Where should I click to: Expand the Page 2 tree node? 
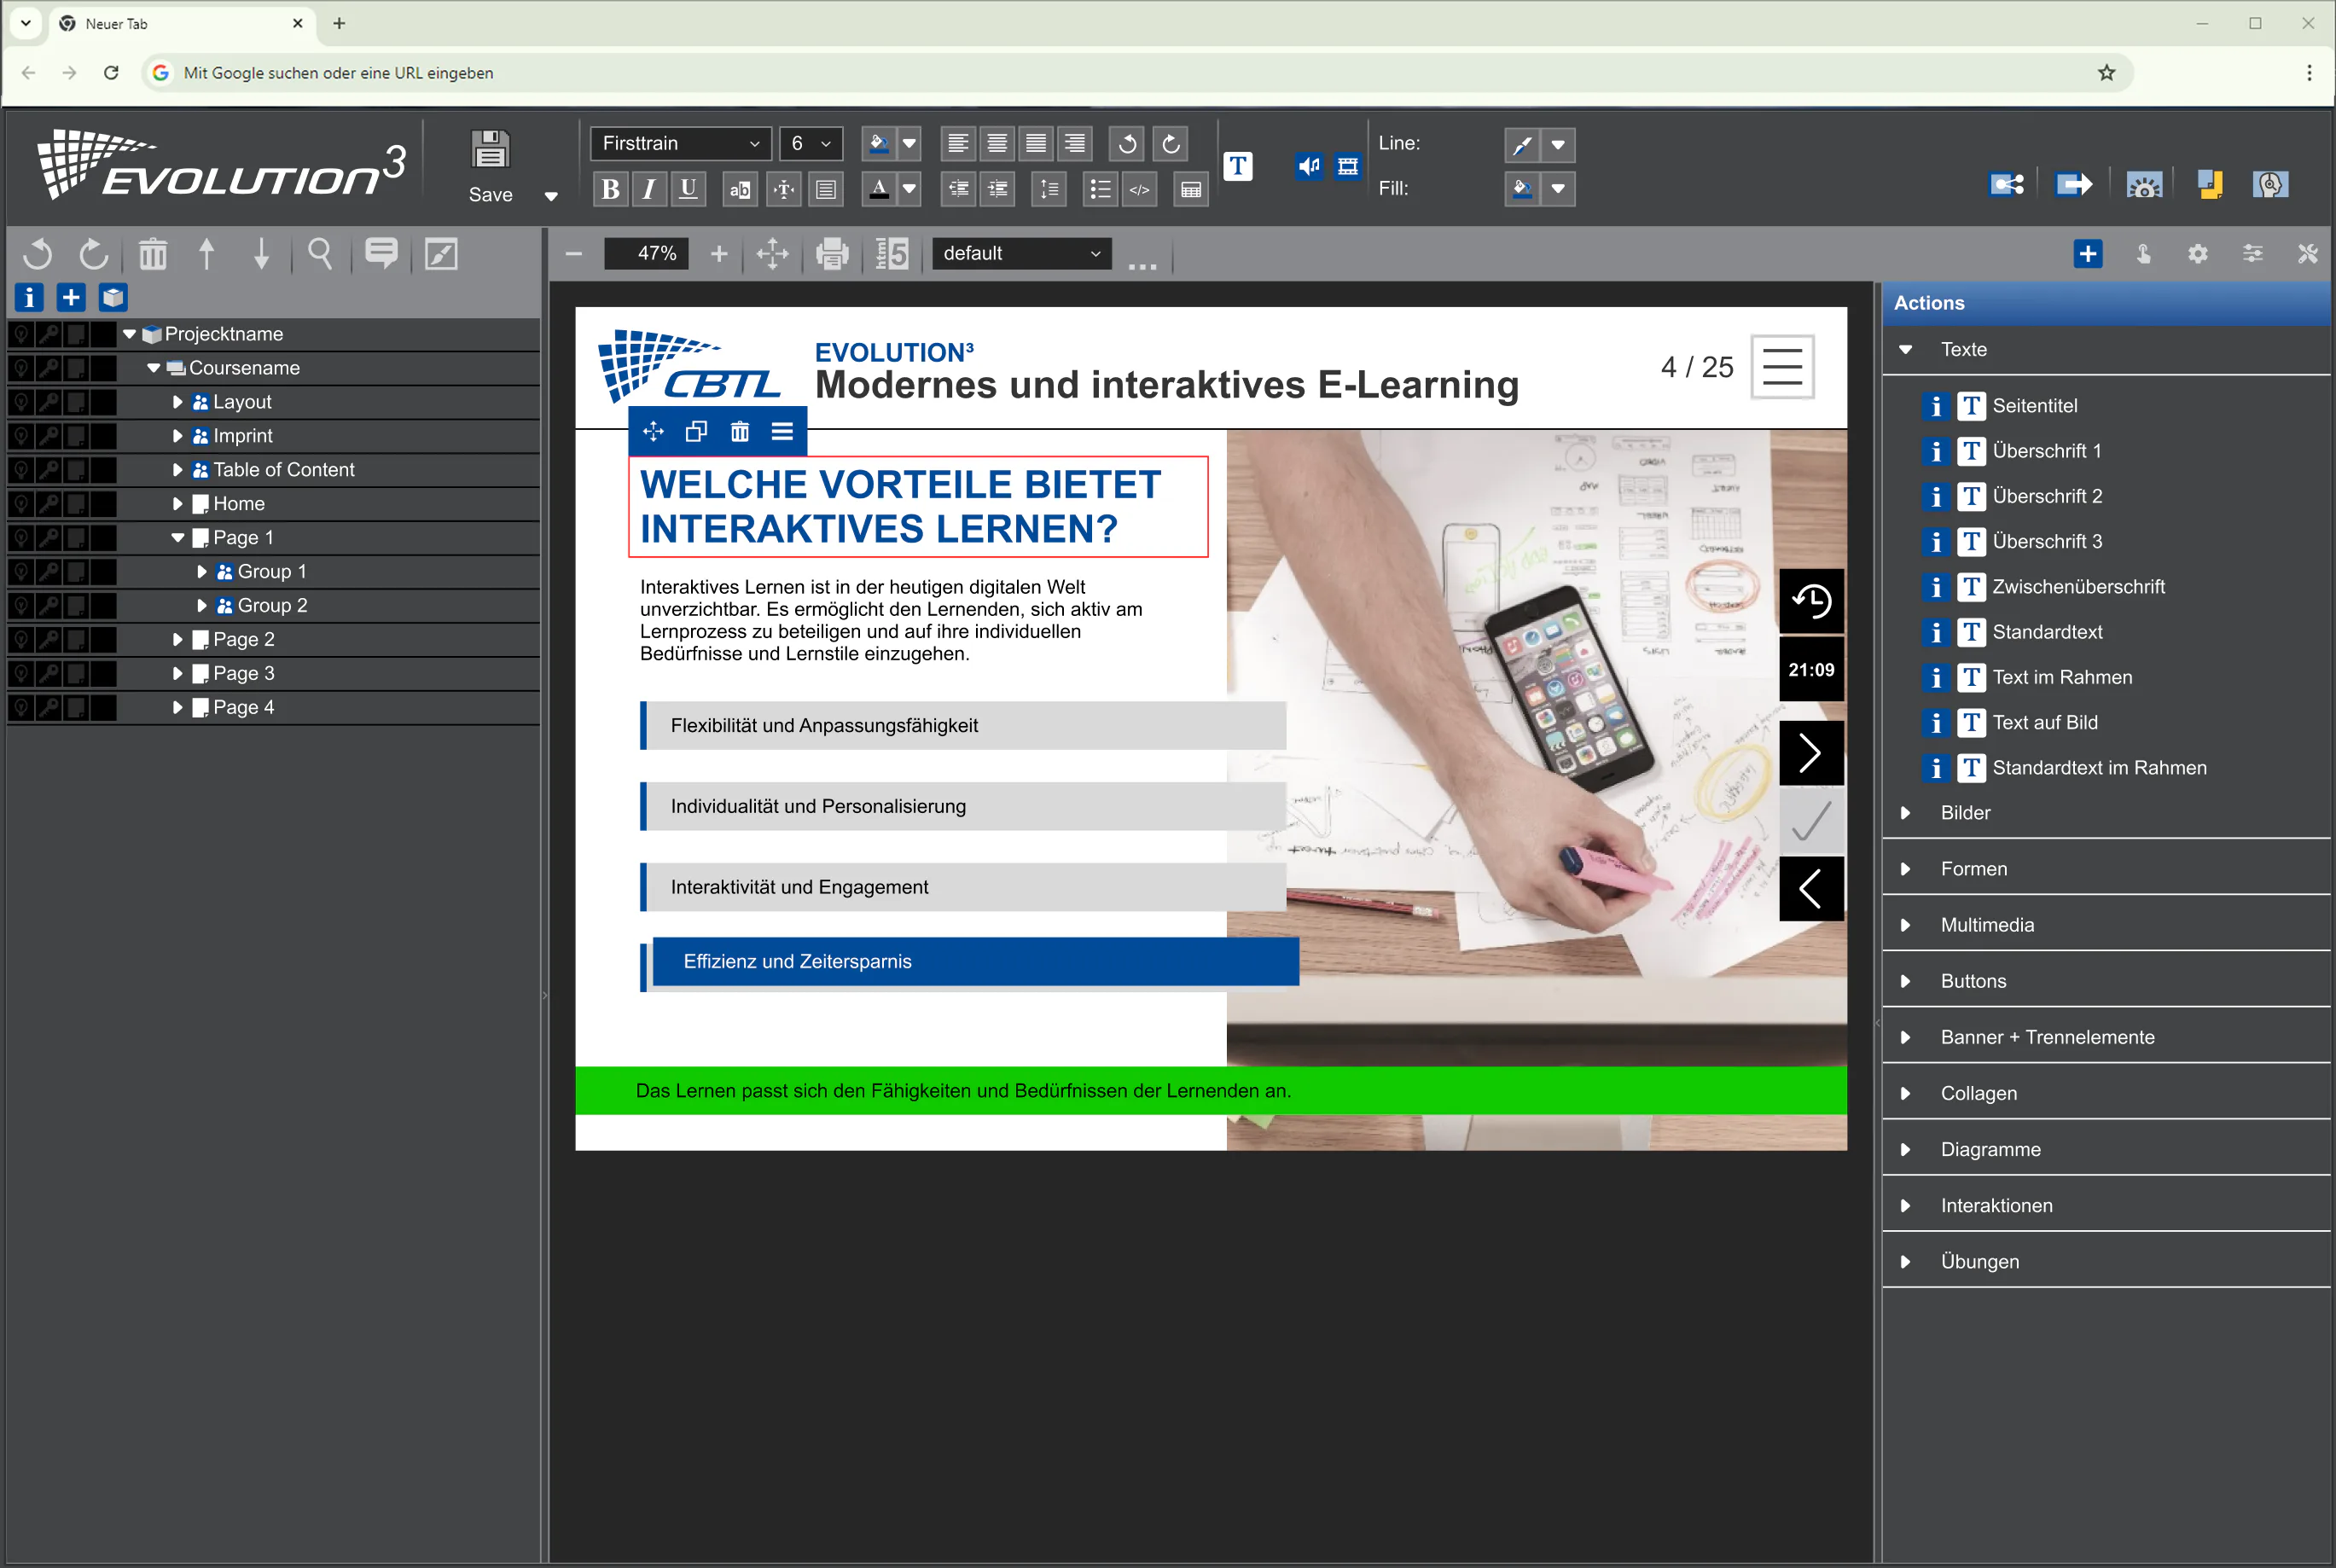177,640
